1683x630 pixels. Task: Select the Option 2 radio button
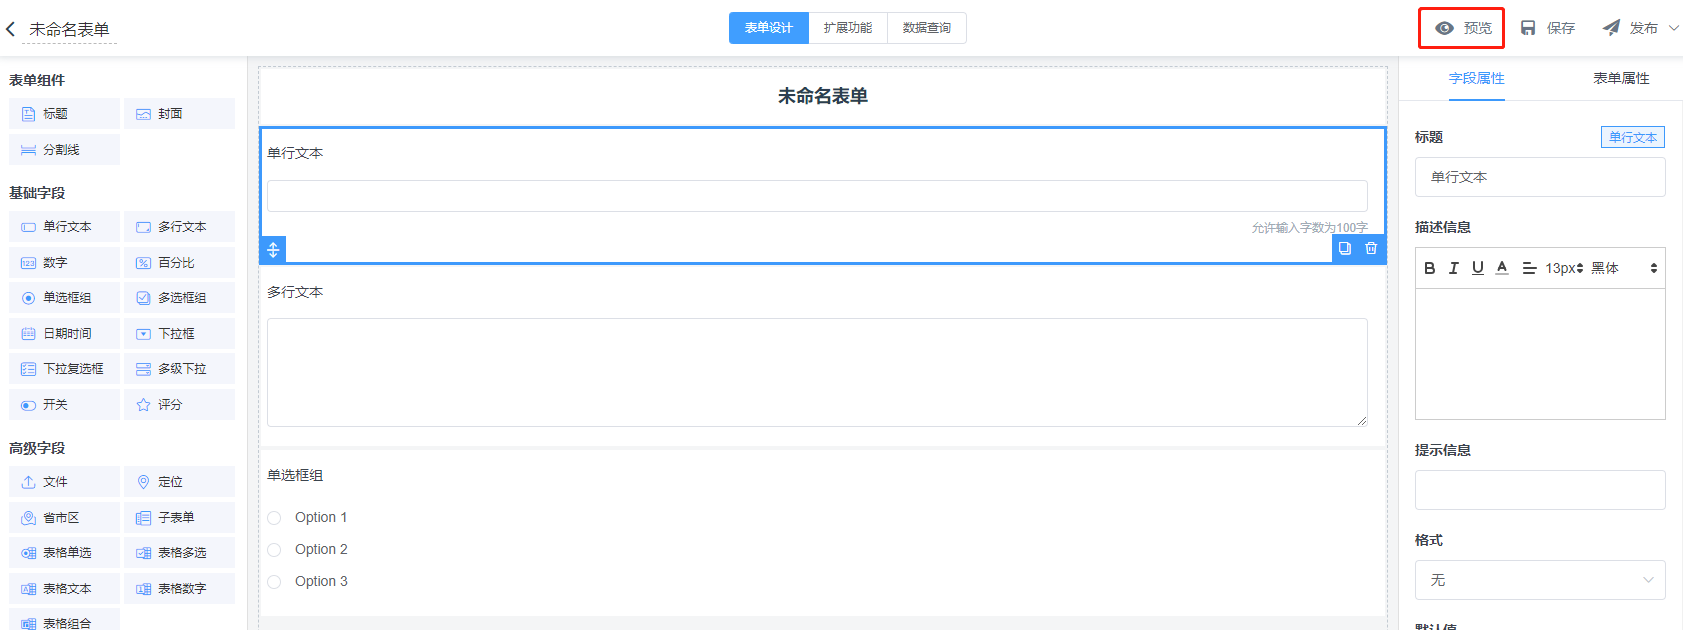point(275,549)
